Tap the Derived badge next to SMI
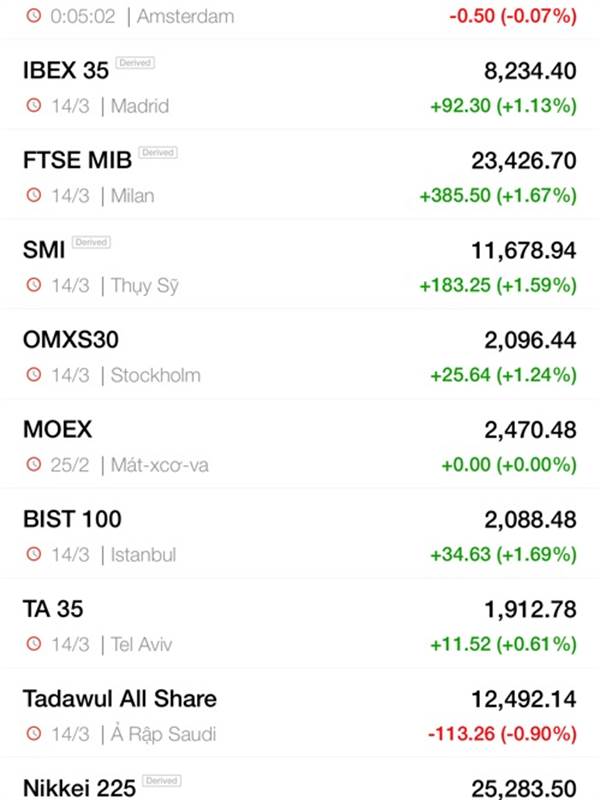Viewport: 600px width, 800px height. pos(91,242)
